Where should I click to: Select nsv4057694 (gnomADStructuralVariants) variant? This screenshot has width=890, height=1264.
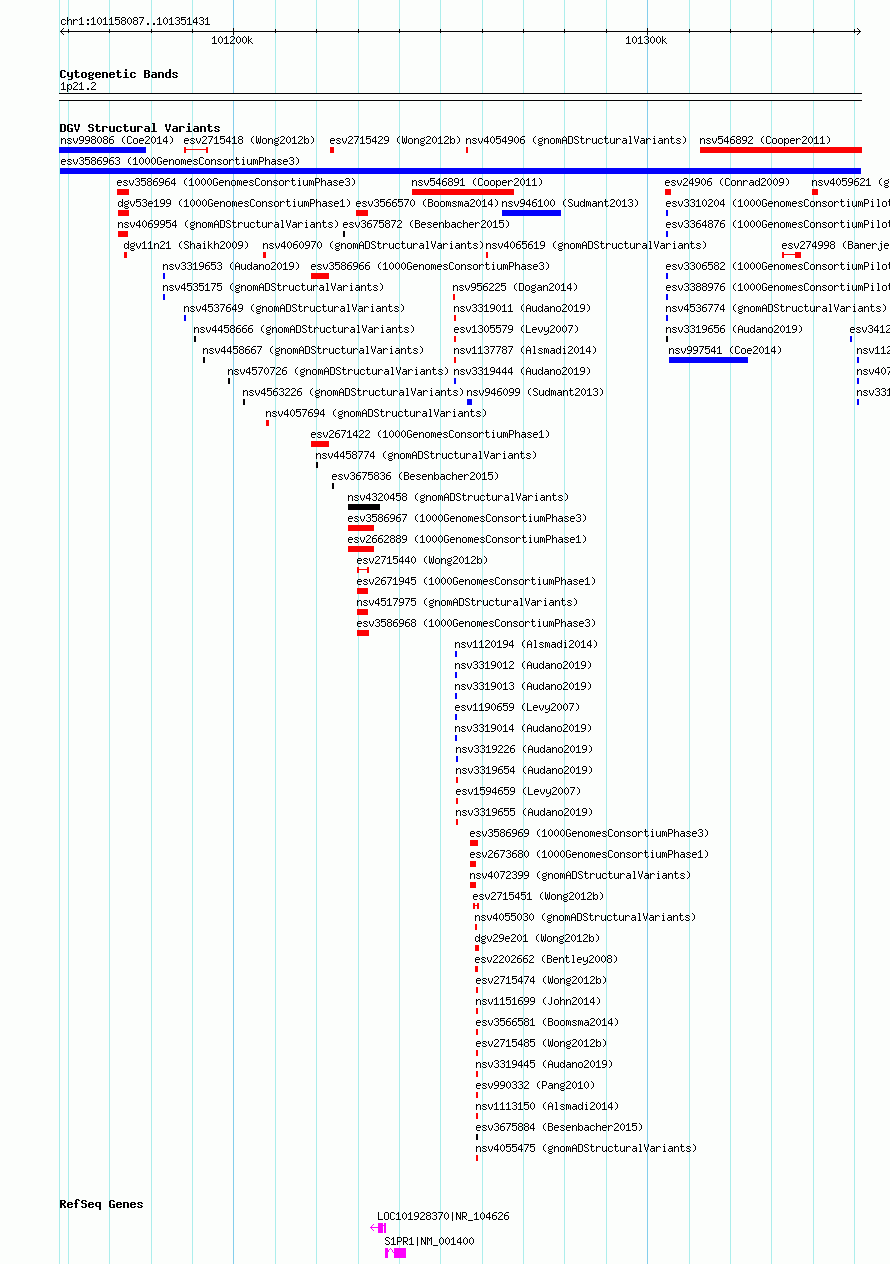(x=376, y=414)
